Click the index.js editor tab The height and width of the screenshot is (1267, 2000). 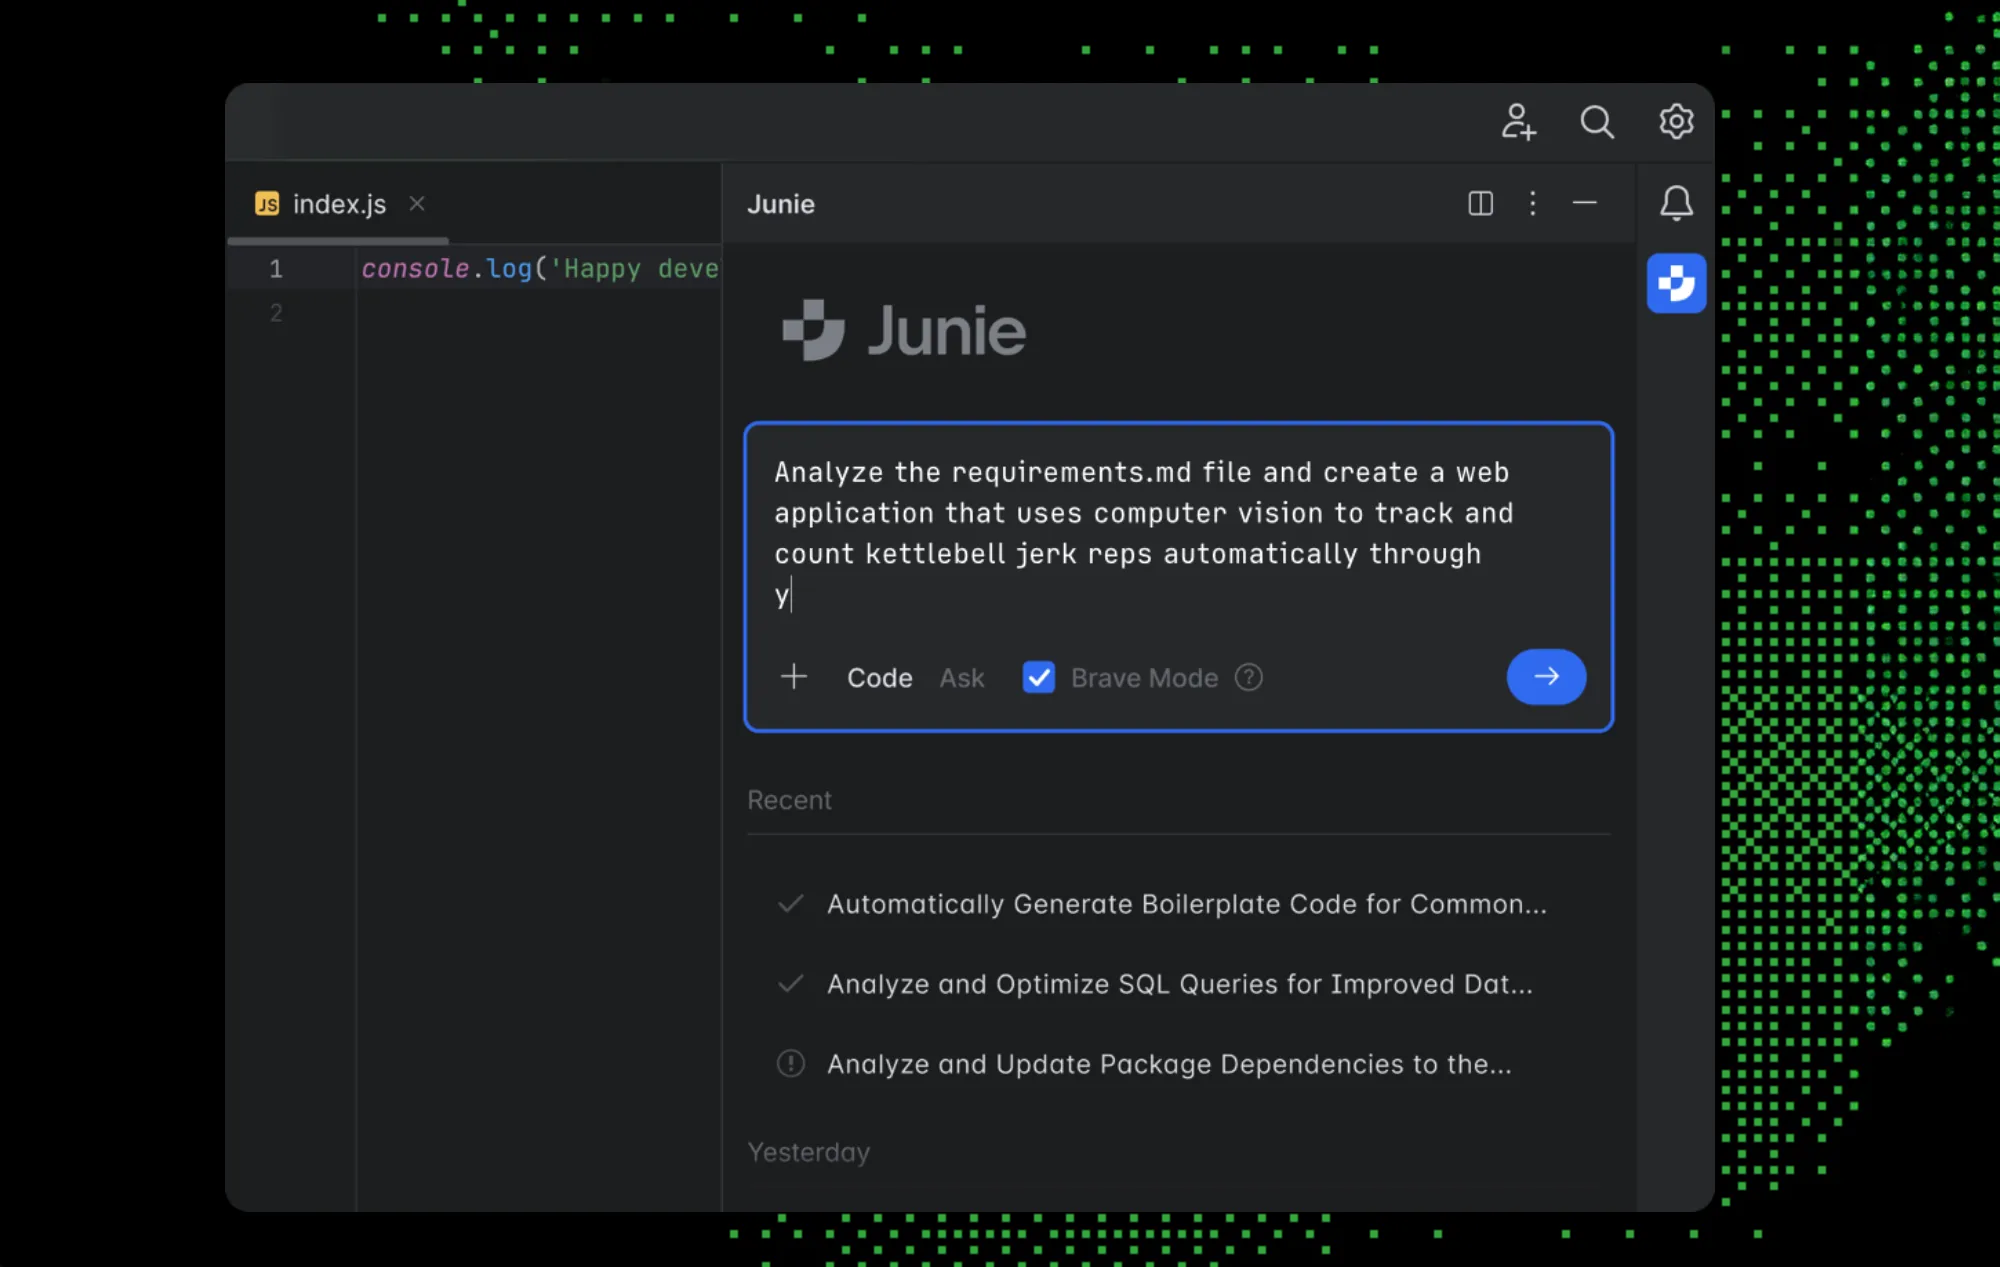click(x=340, y=203)
